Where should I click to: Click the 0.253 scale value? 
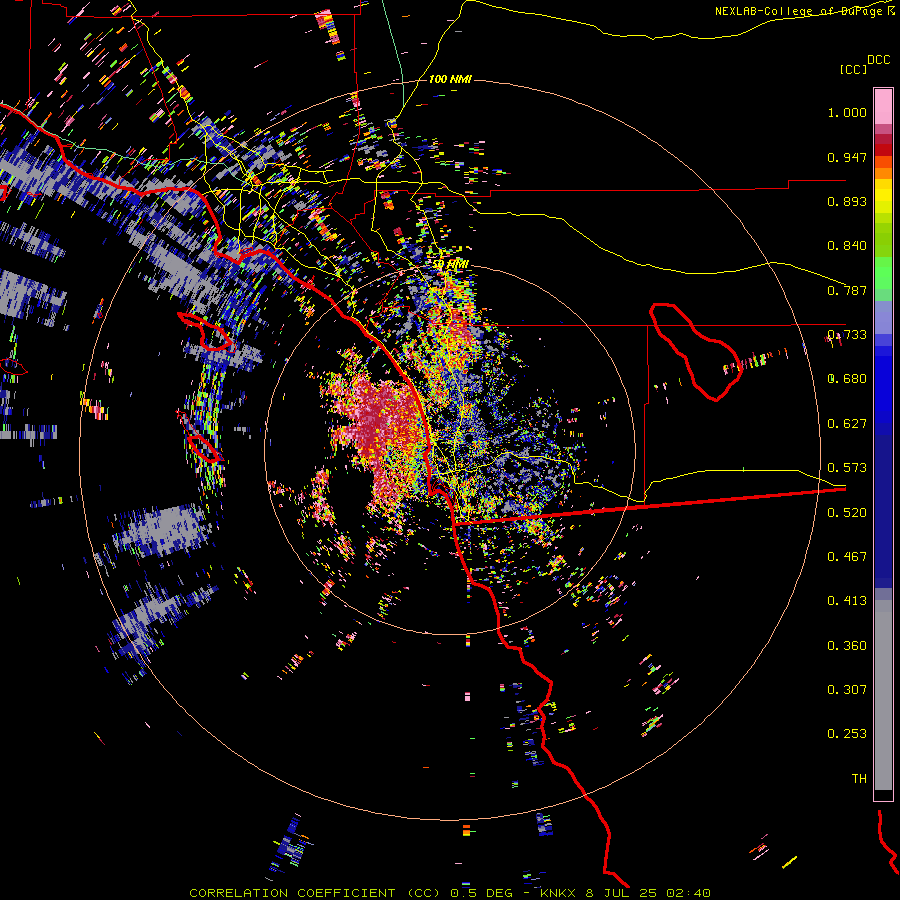847,734
